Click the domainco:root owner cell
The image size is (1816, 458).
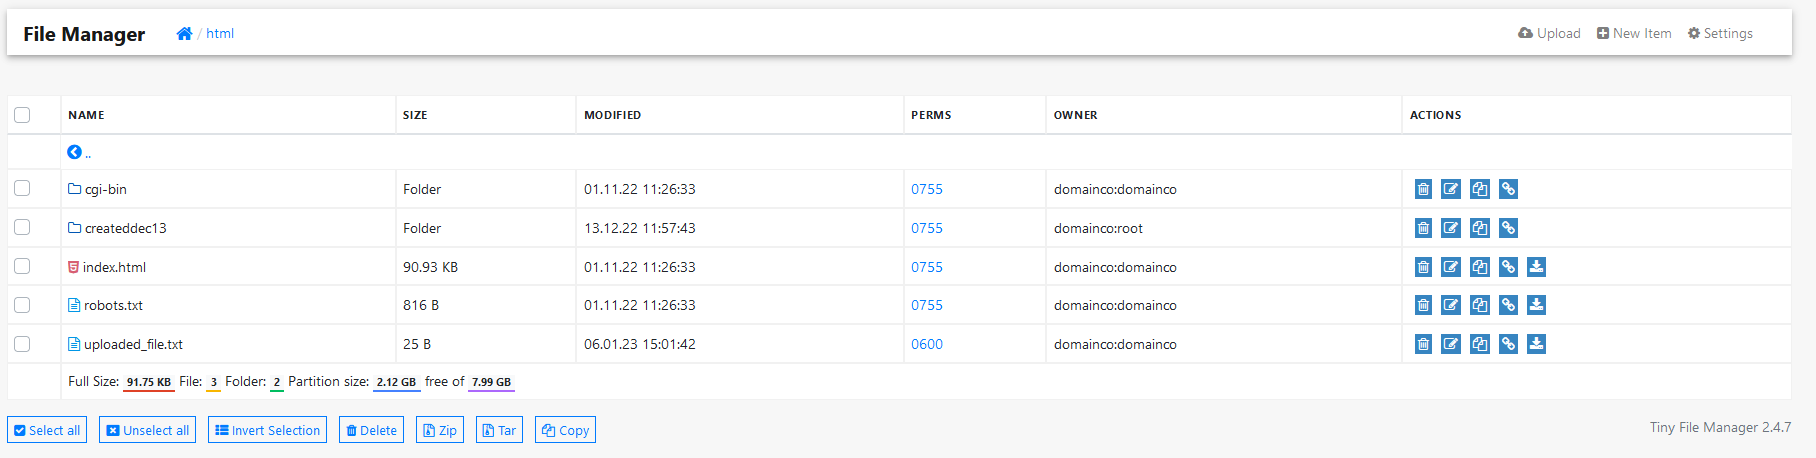[x=1098, y=228]
